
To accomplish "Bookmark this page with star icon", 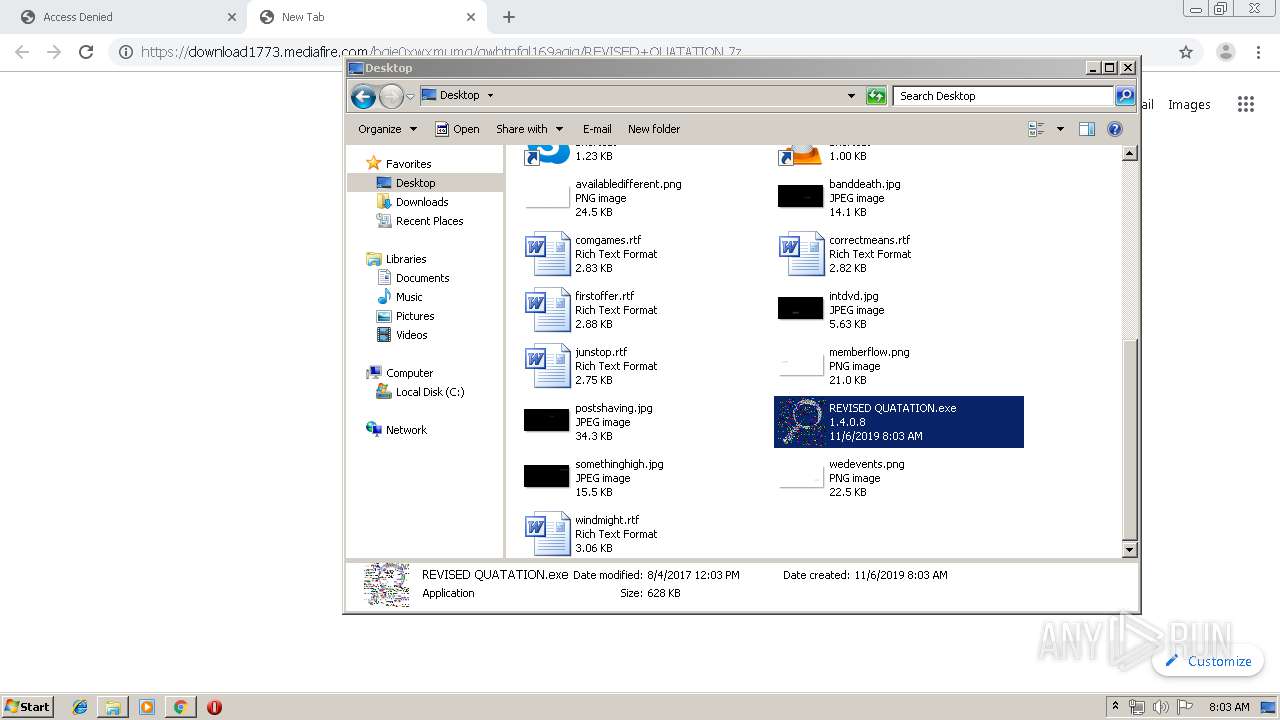I will tap(1186, 52).
